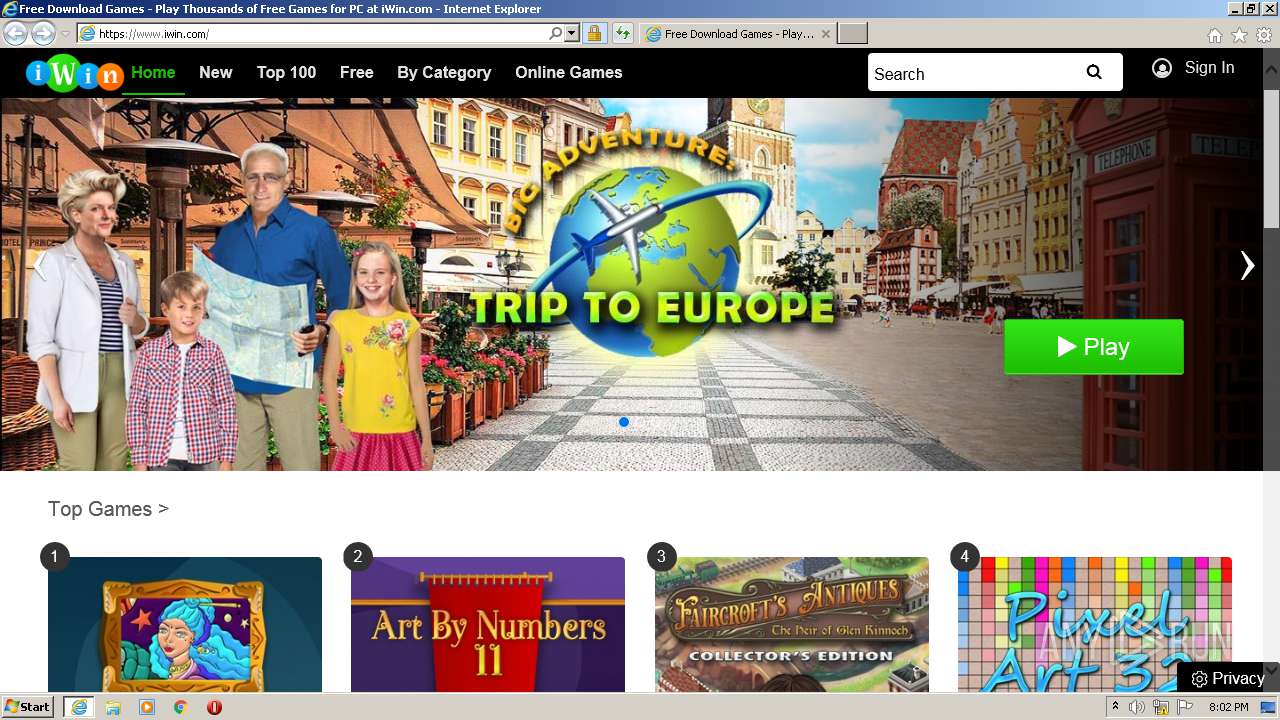Go forward with the browser forward arrow
This screenshot has height=720, width=1280.
[43, 33]
